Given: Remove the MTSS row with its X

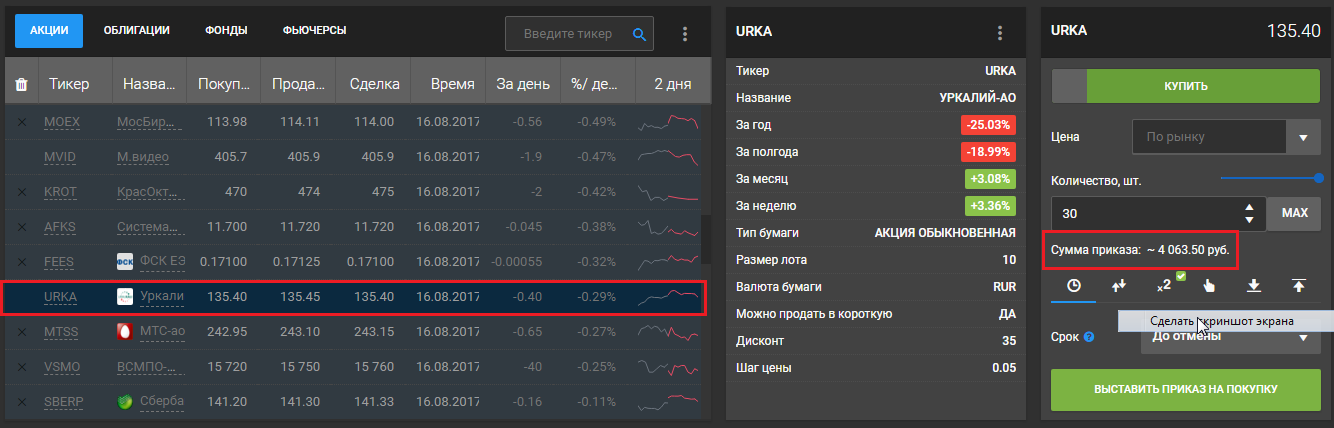Looking at the screenshot, I should pyautogui.click(x=22, y=332).
